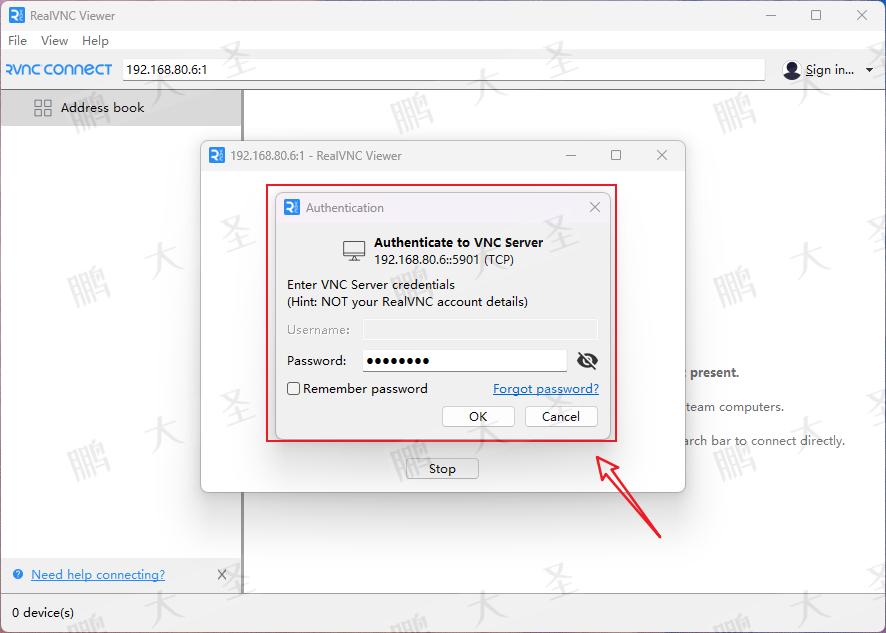Click the 0 device(s) status text

(x=43, y=613)
